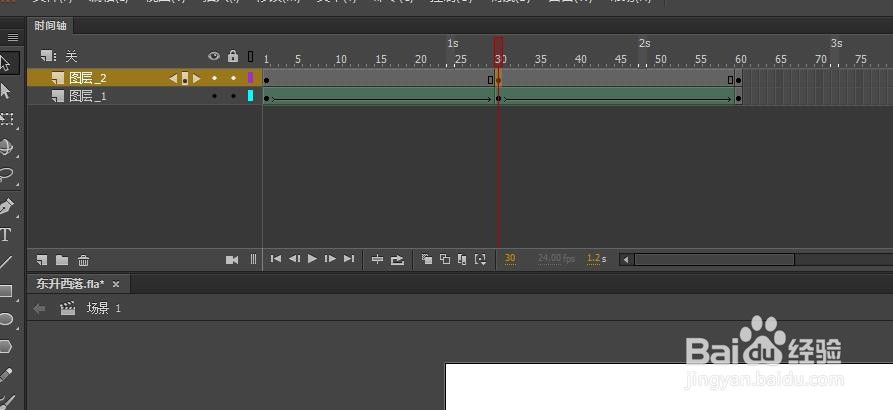Create a new layer folder
The image size is (893, 410).
(x=62, y=260)
